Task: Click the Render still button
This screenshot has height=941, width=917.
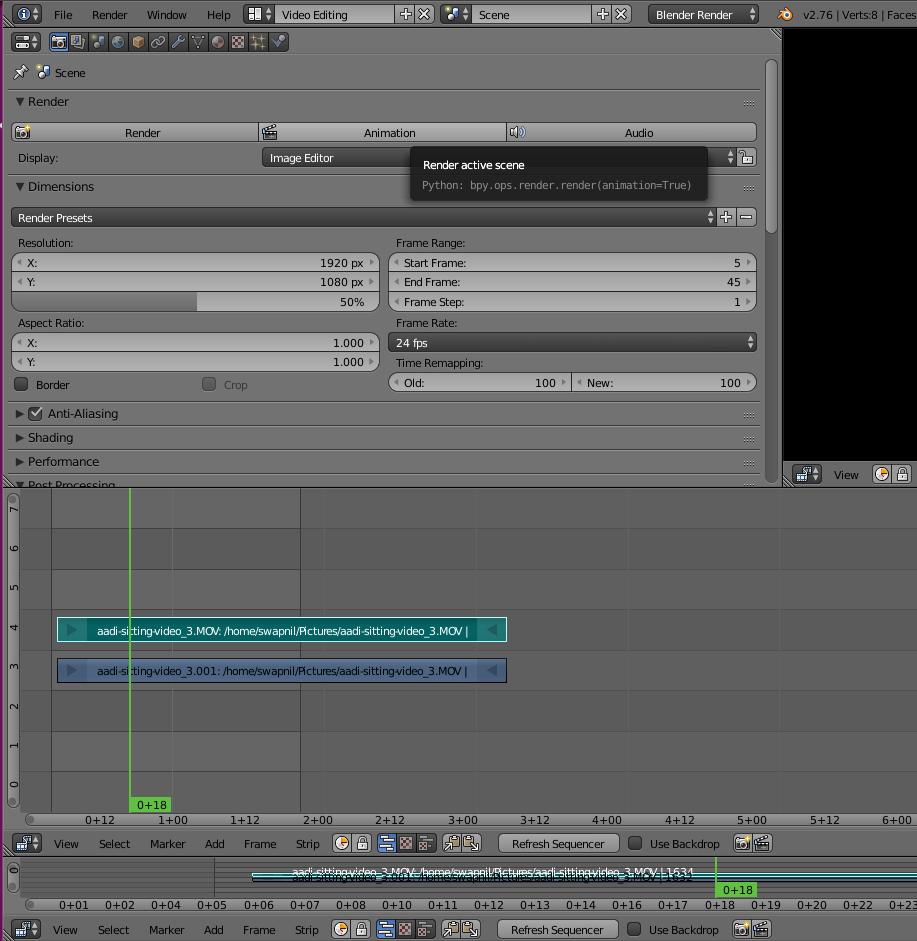Action: [135, 132]
